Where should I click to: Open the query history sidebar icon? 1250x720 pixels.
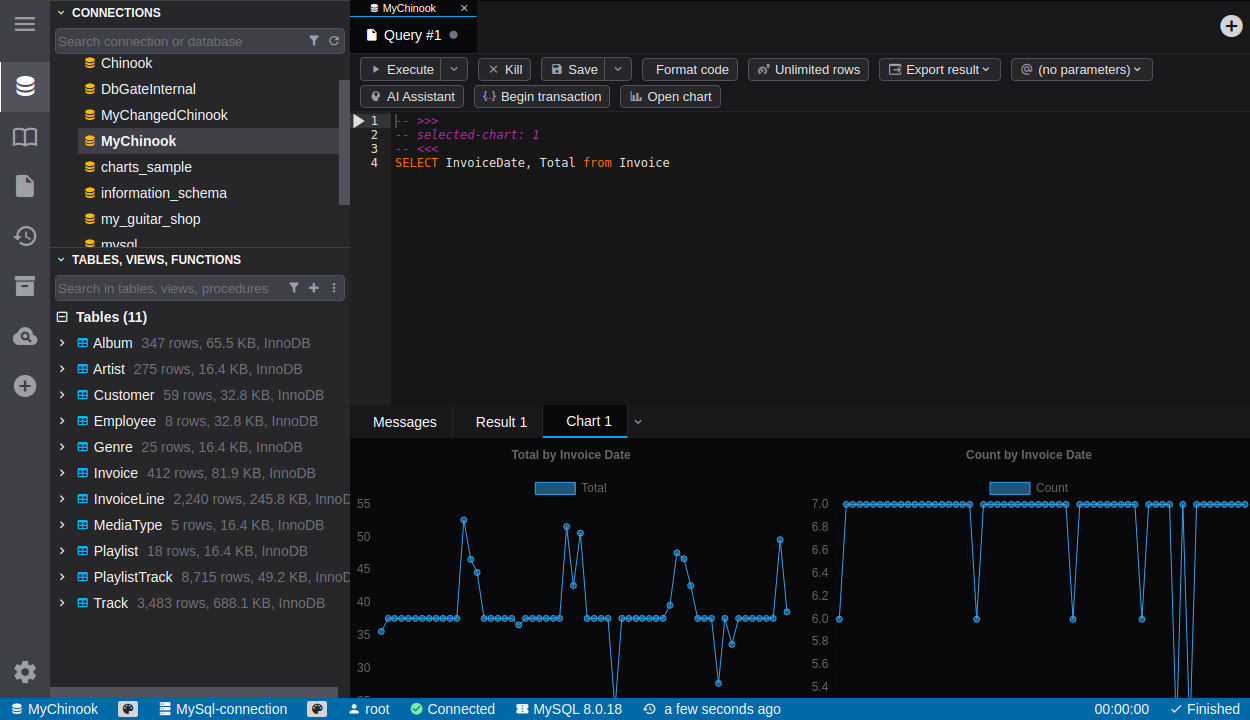tap(25, 236)
